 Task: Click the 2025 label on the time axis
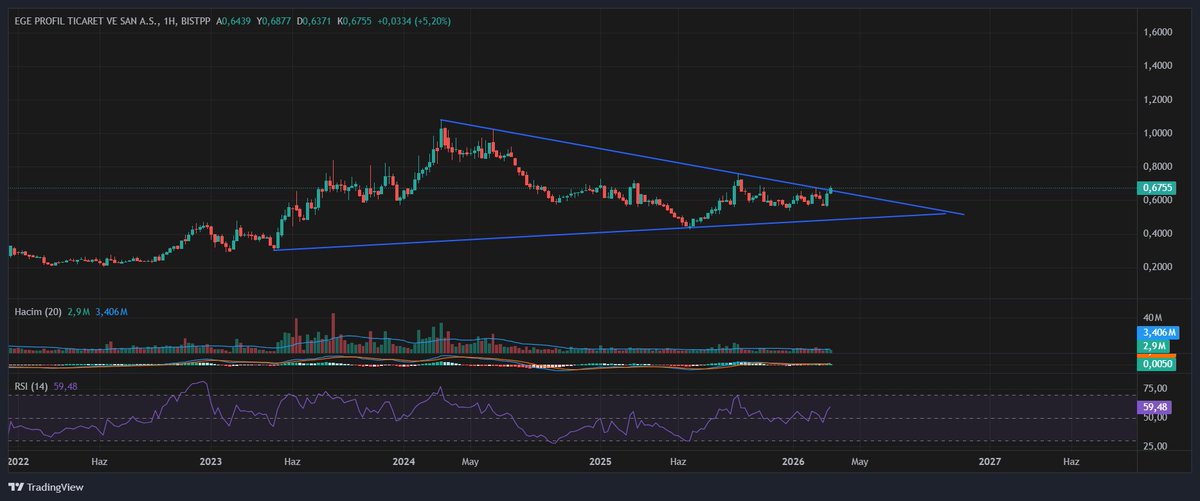click(600, 463)
